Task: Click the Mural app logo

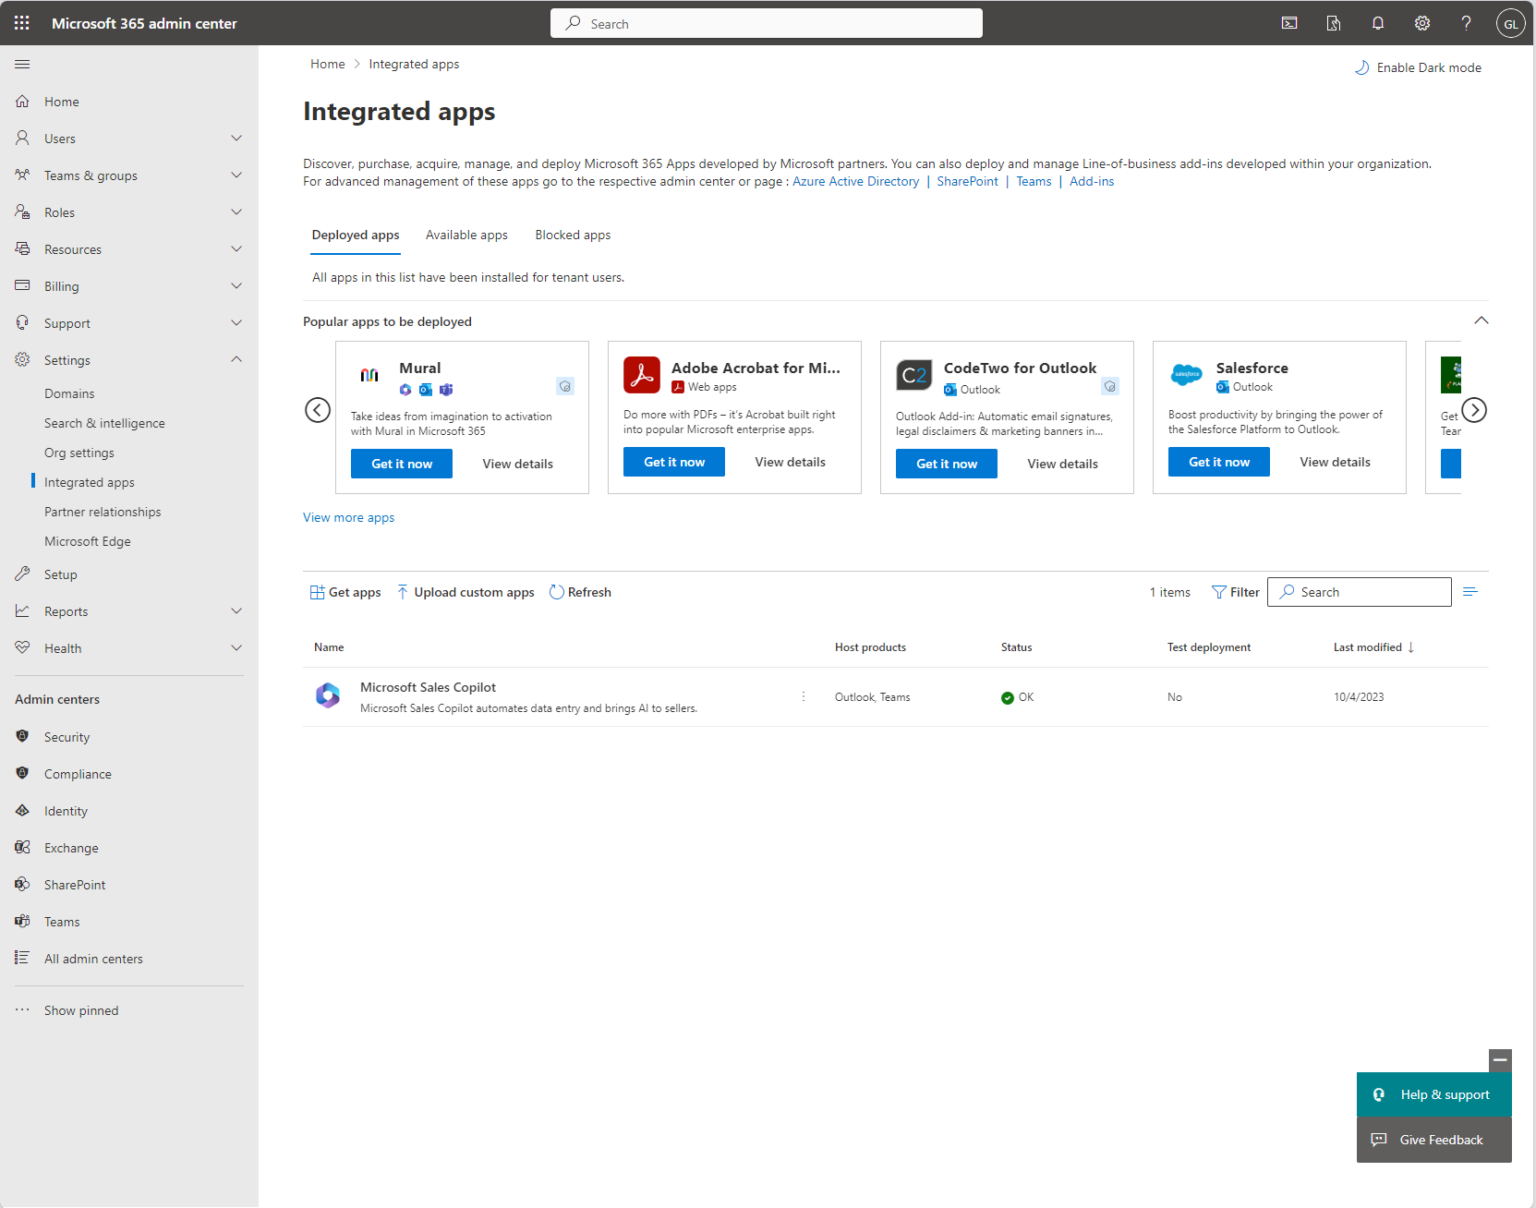Action: (369, 375)
